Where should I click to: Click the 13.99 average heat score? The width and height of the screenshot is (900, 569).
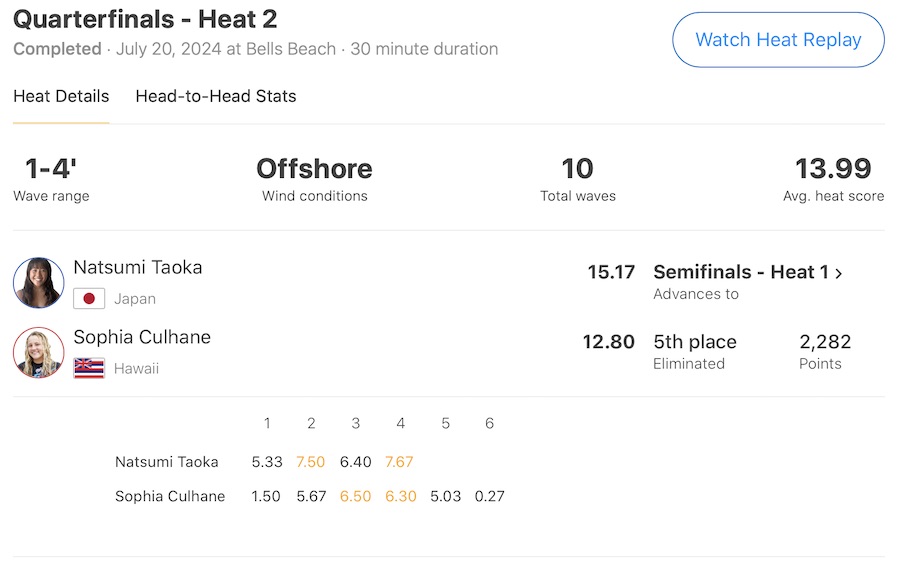click(833, 169)
